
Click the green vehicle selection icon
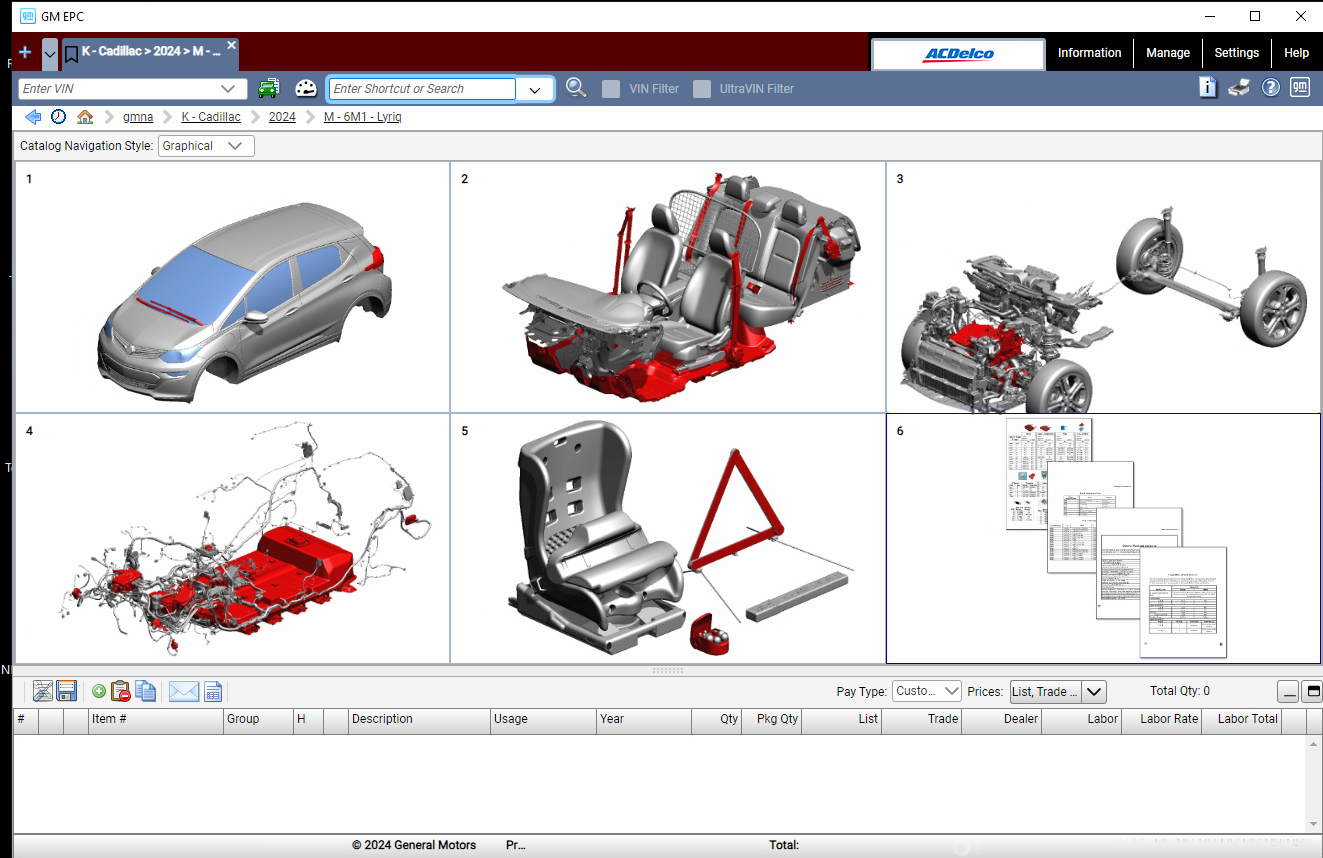tap(268, 89)
